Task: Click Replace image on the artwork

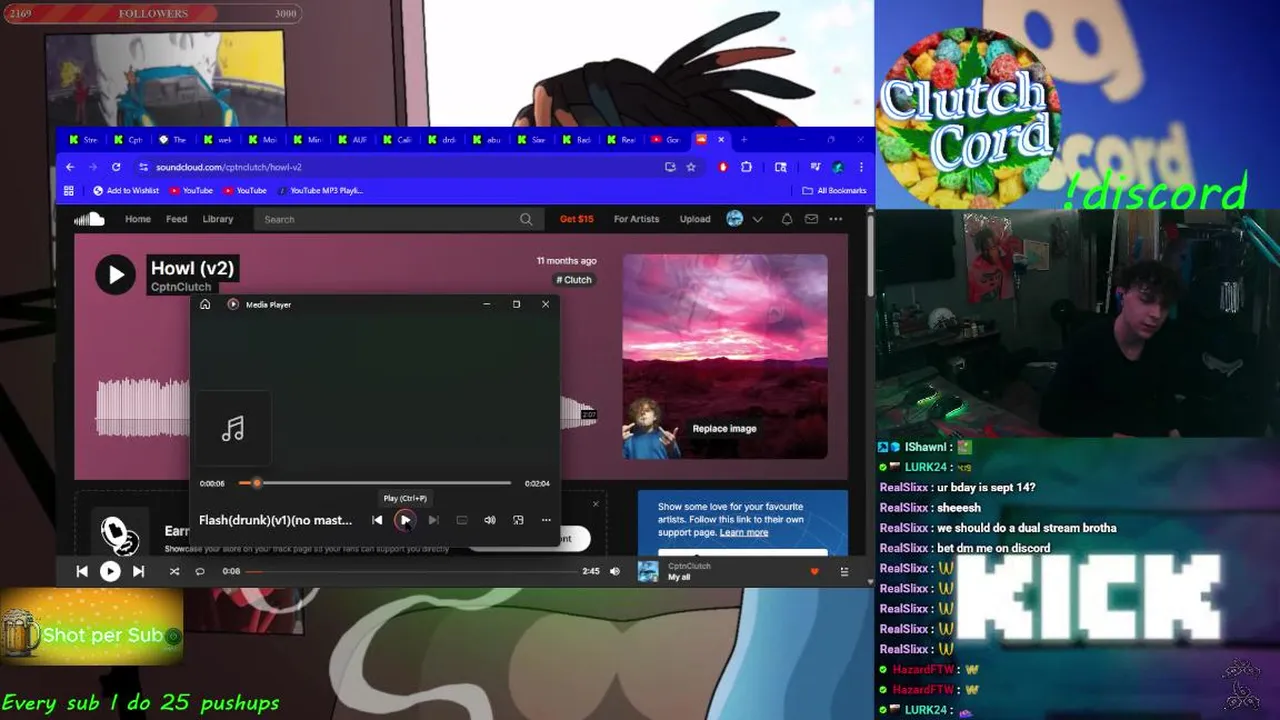Action: (x=725, y=429)
